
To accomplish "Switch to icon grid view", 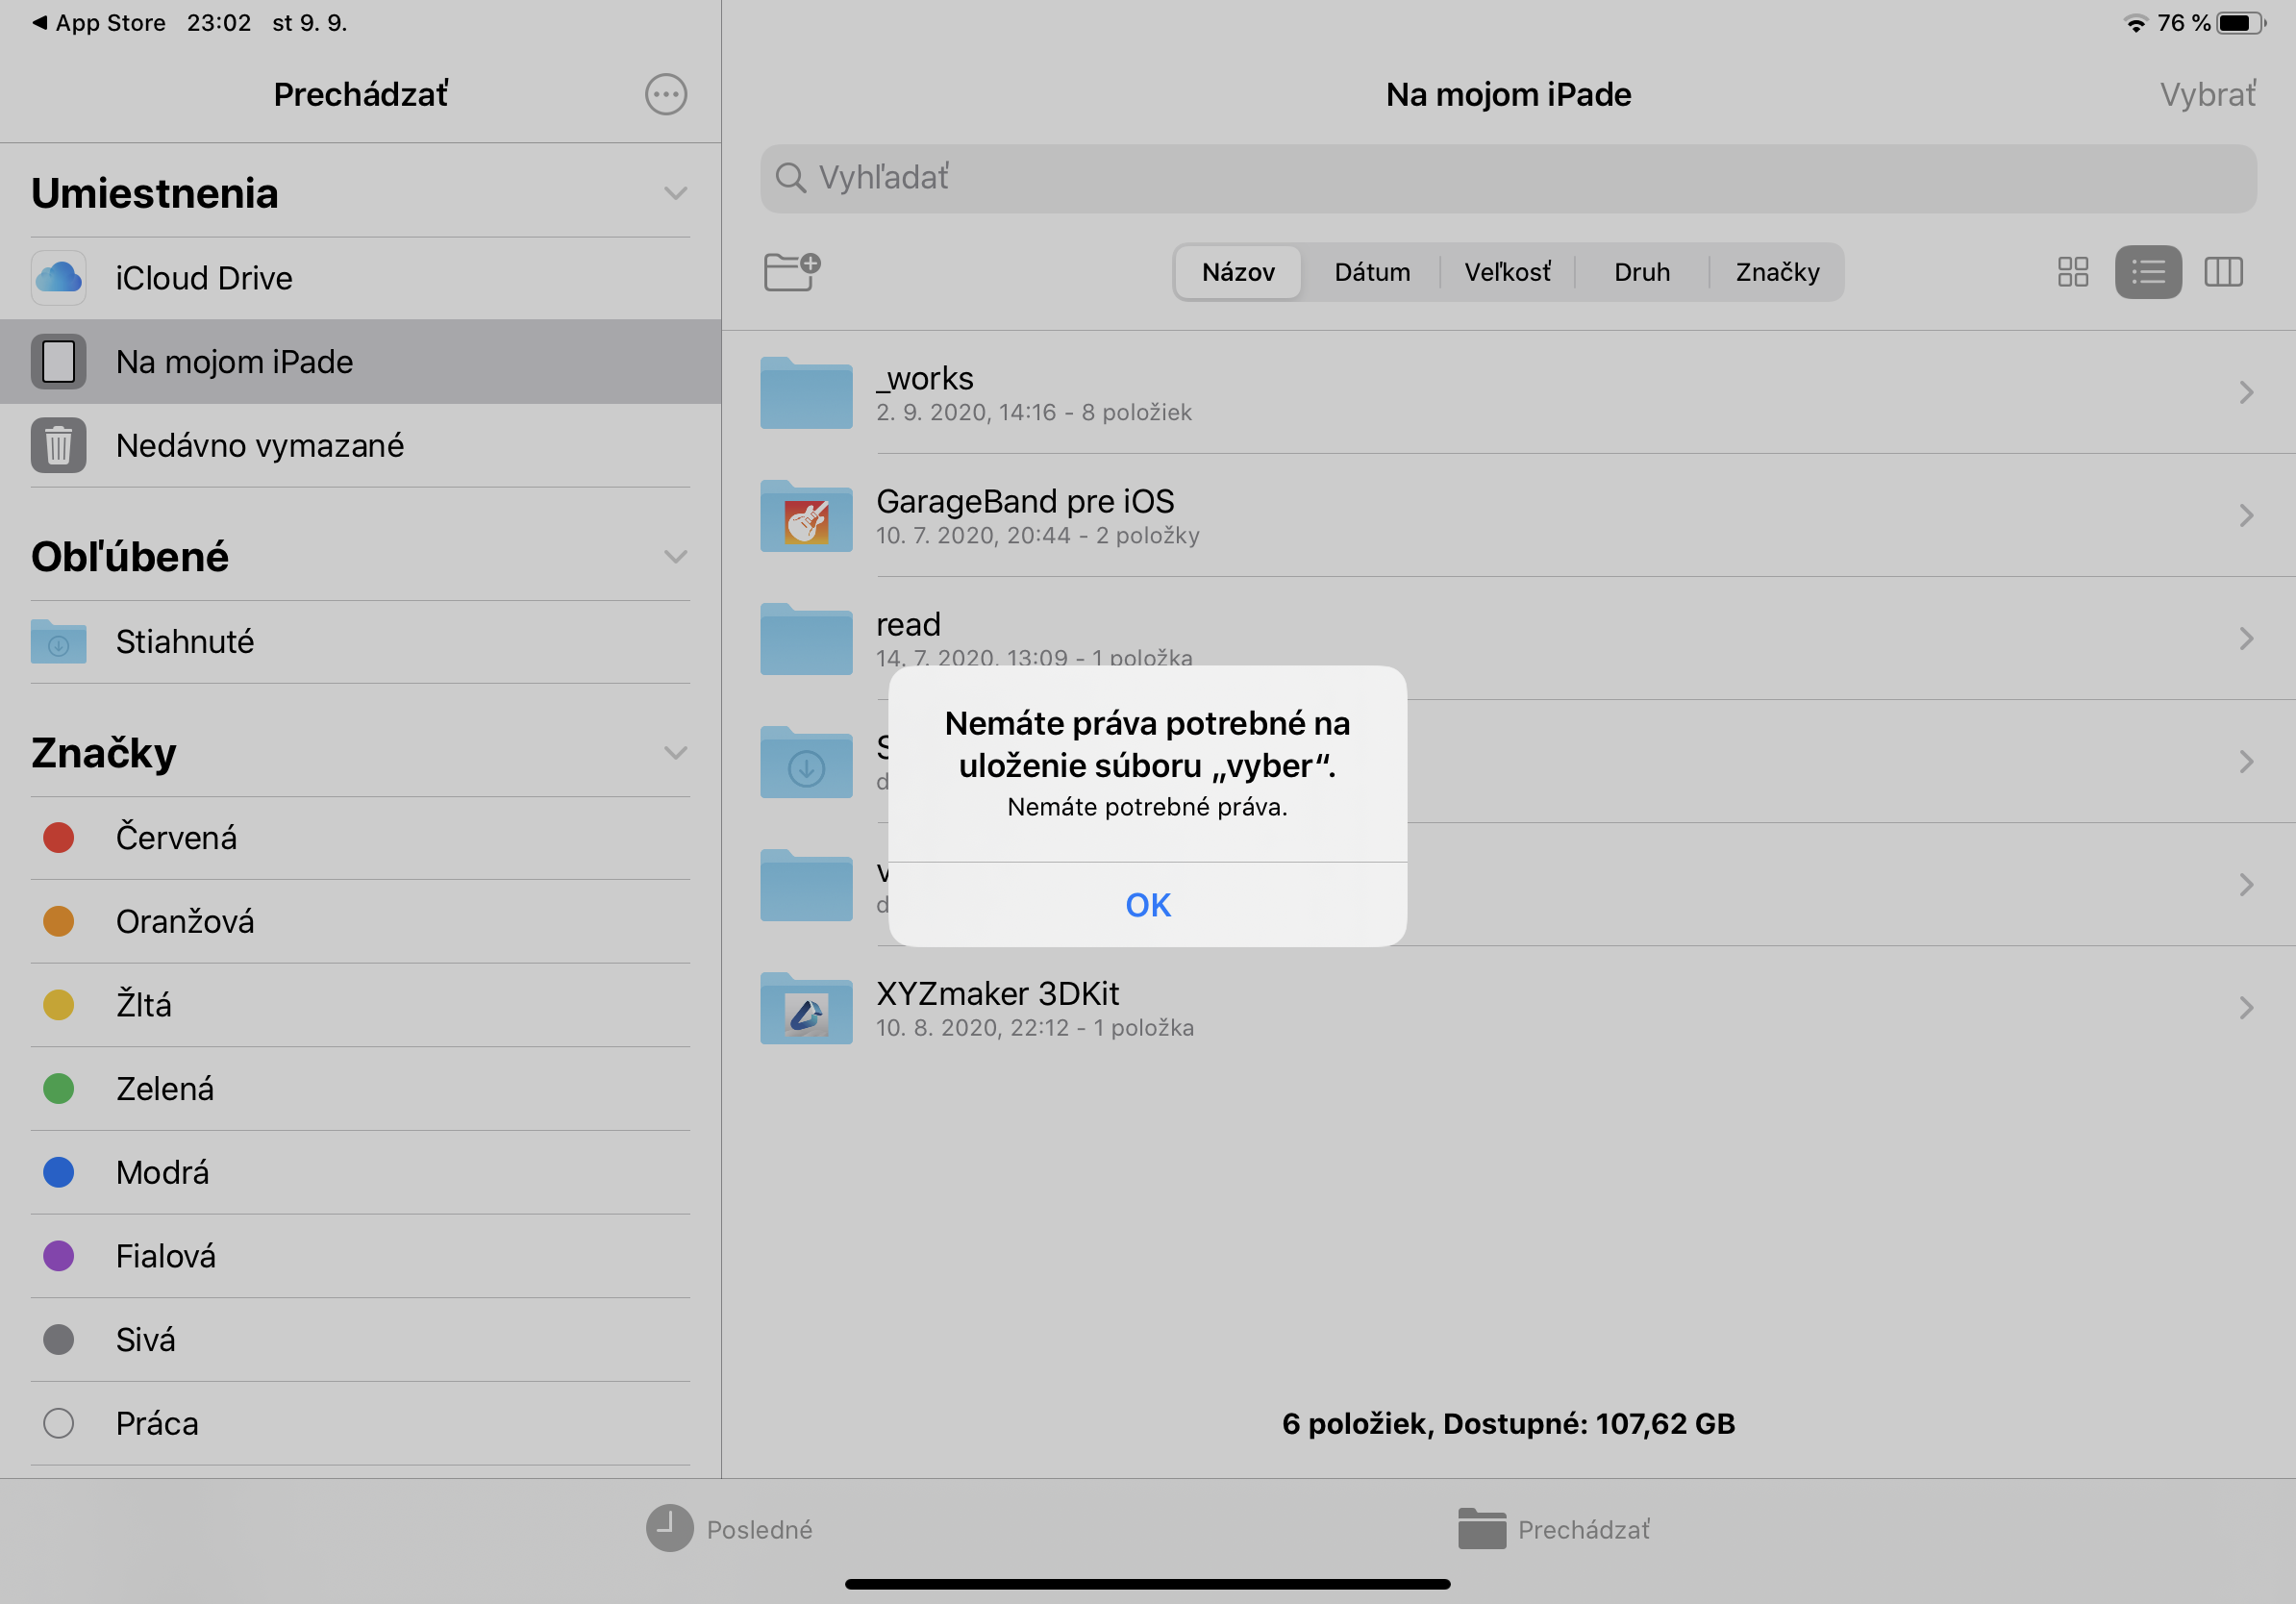I will (x=2072, y=271).
